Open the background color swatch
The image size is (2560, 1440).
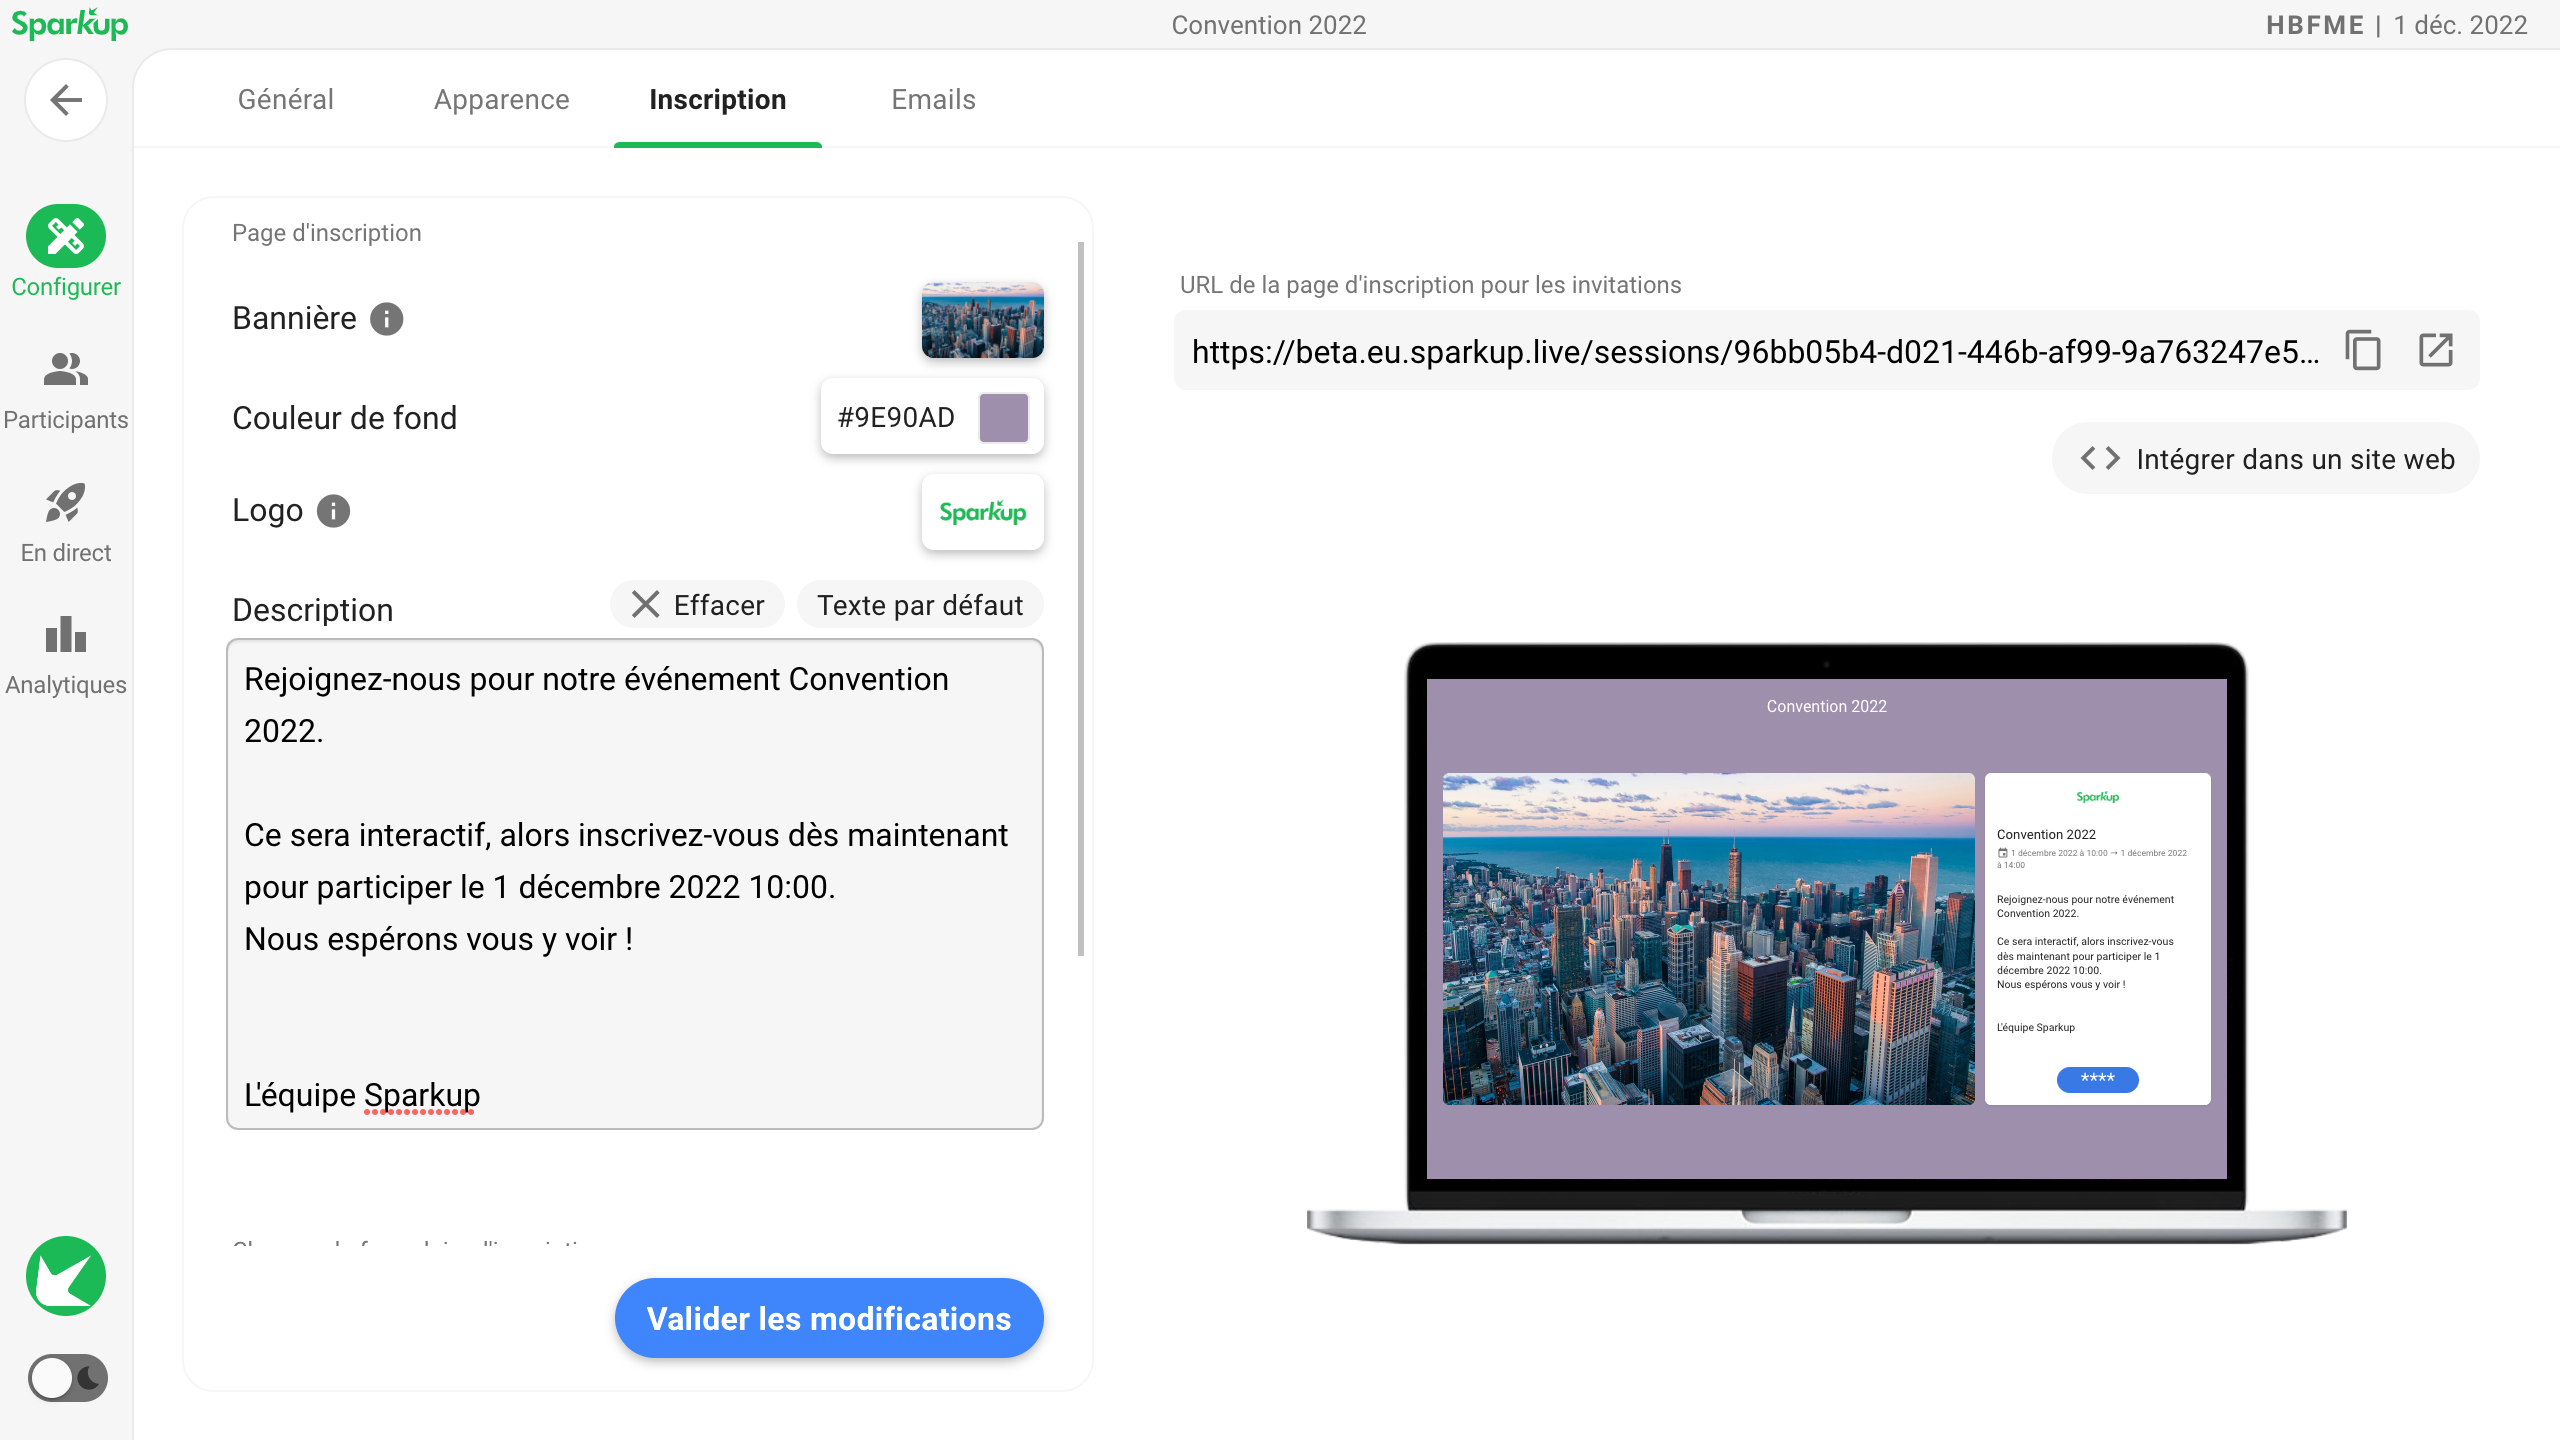(x=1004, y=417)
